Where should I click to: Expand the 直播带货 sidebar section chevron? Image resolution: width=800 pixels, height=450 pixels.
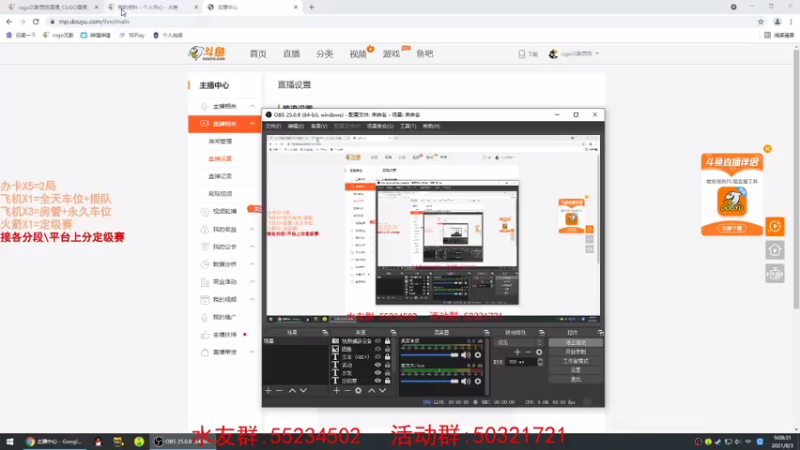[252, 352]
